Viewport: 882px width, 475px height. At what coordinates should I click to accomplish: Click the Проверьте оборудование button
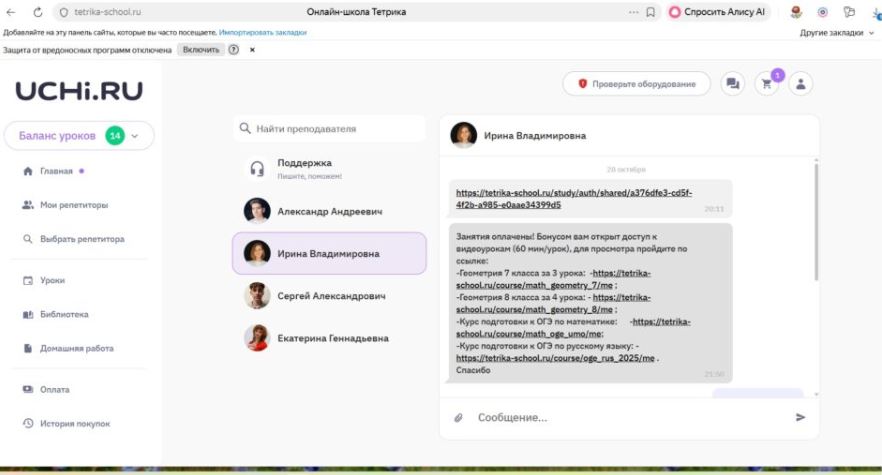pos(636,84)
